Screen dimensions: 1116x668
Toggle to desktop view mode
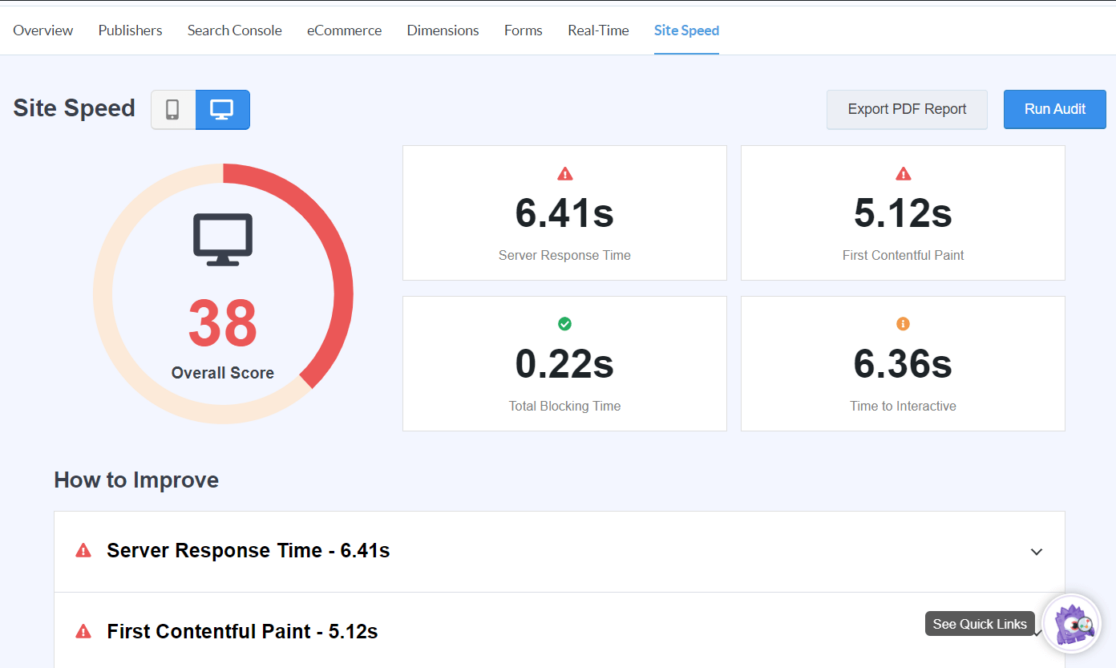coord(220,109)
